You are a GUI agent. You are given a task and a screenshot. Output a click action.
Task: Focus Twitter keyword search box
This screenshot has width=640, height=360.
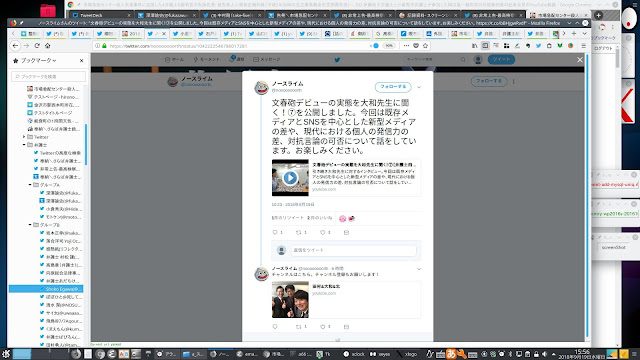(431, 60)
